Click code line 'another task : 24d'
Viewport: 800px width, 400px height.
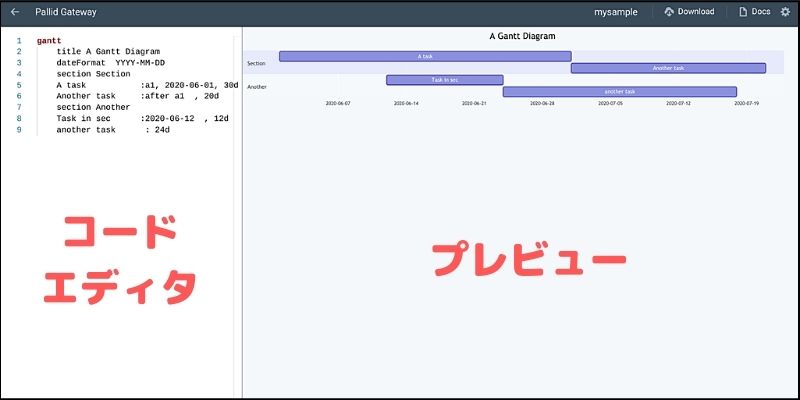[113, 130]
